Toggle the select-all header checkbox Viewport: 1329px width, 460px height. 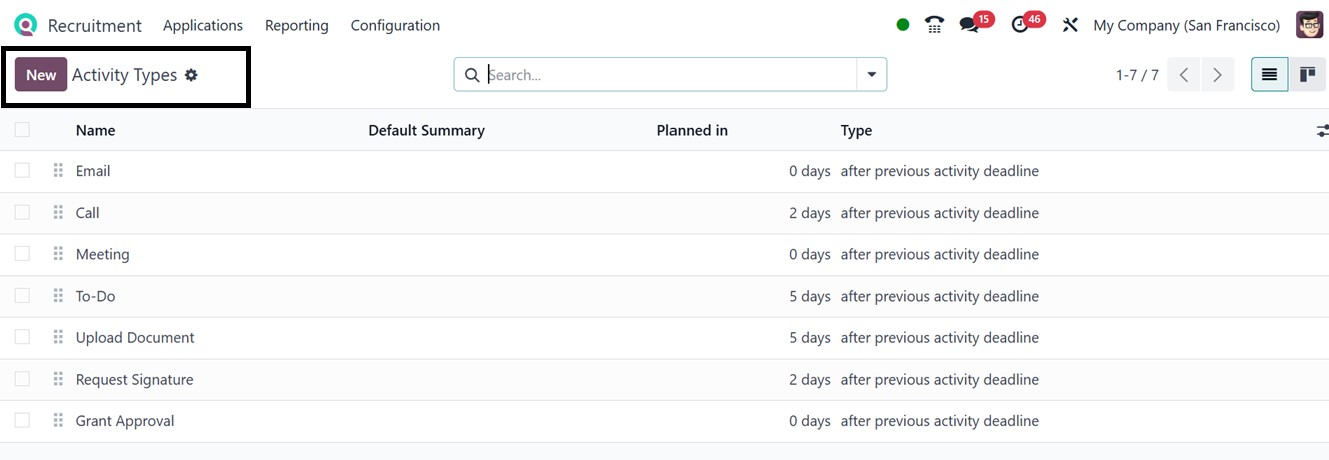coord(22,130)
